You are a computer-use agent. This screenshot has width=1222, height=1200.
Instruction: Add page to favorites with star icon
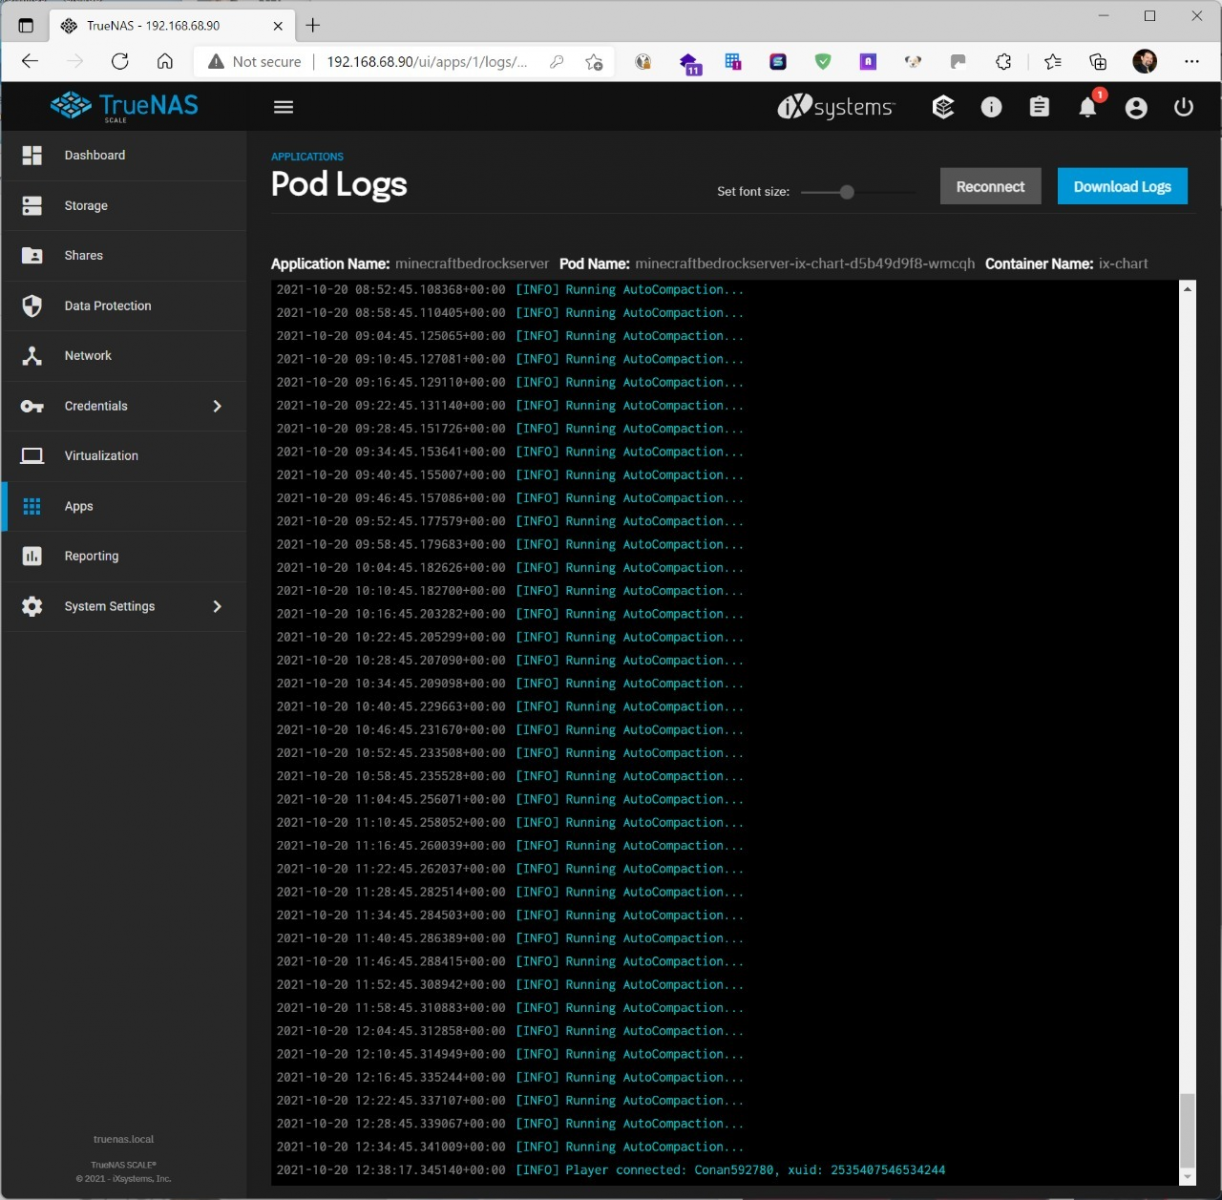[x=594, y=62]
